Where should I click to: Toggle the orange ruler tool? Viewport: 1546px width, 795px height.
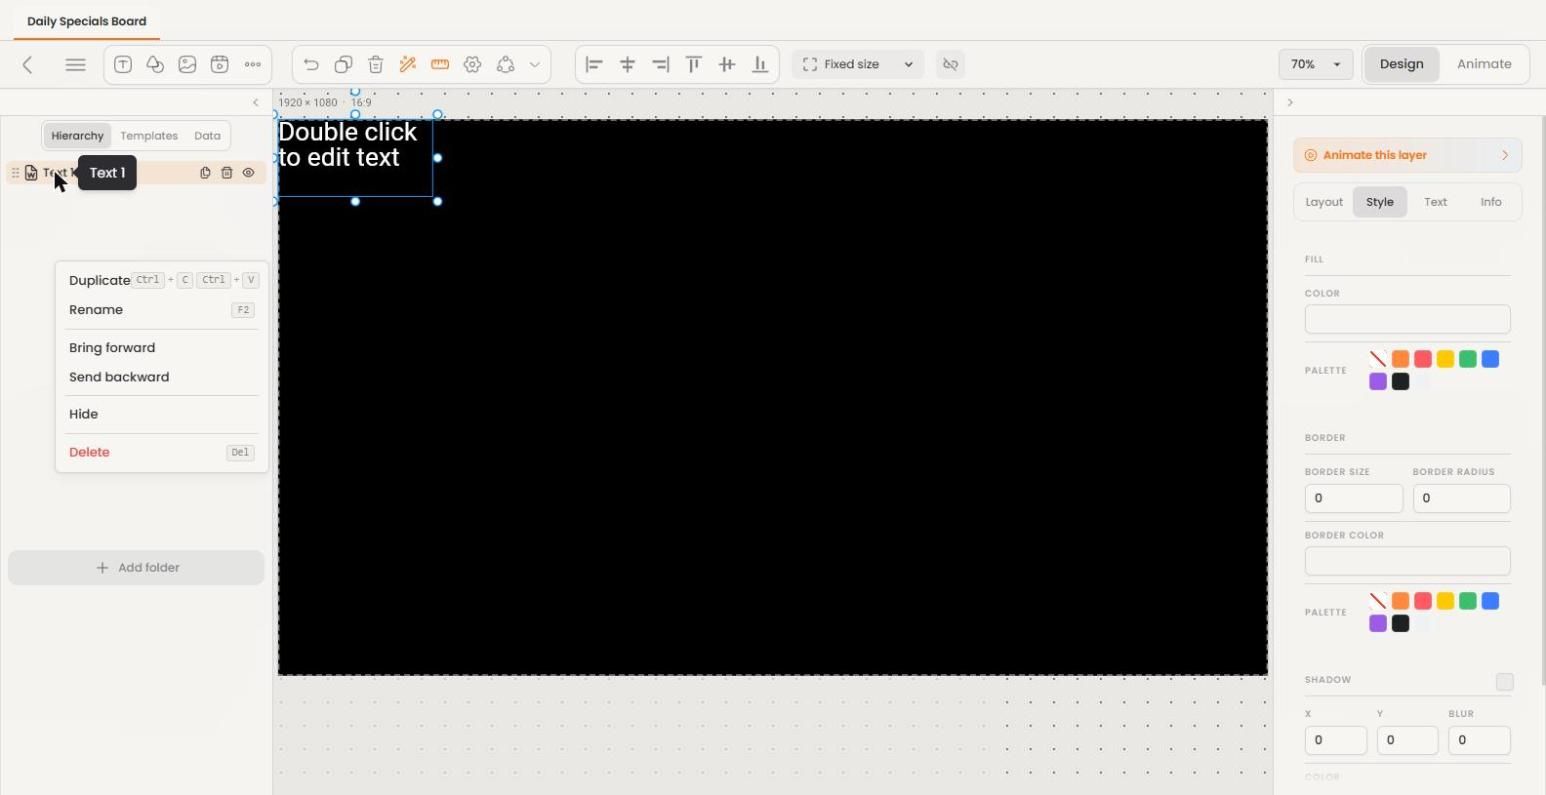(440, 64)
